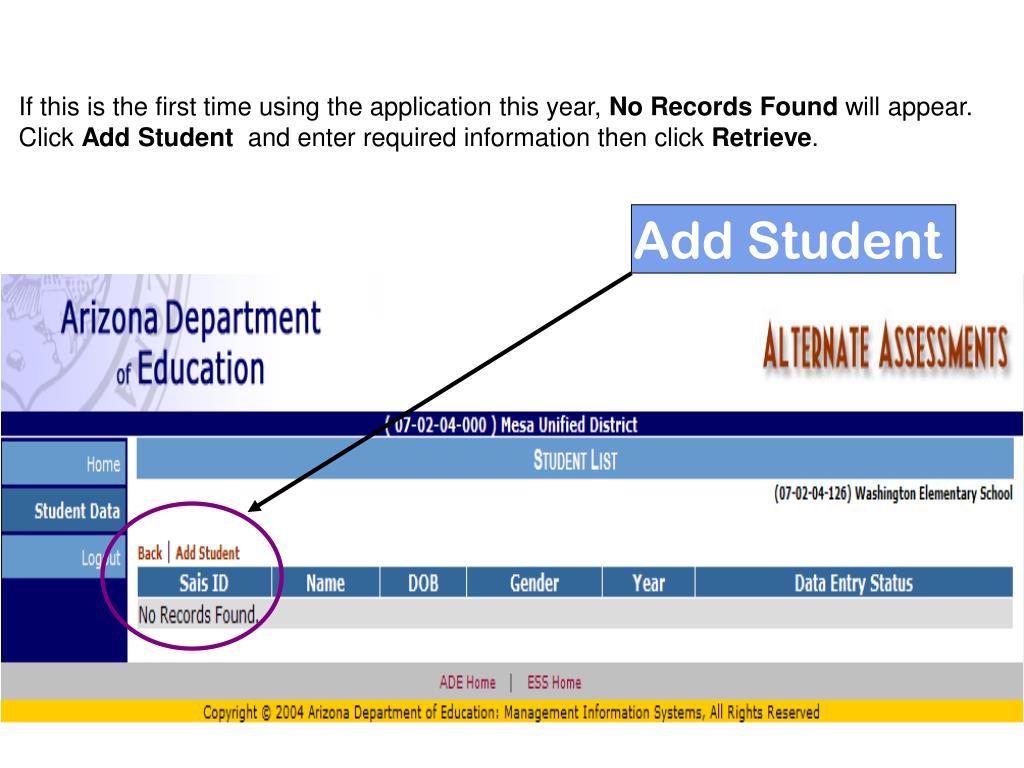Click the Add Student link
The width and height of the screenshot is (1024, 768).
pyautogui.click(x=208, y=553)
